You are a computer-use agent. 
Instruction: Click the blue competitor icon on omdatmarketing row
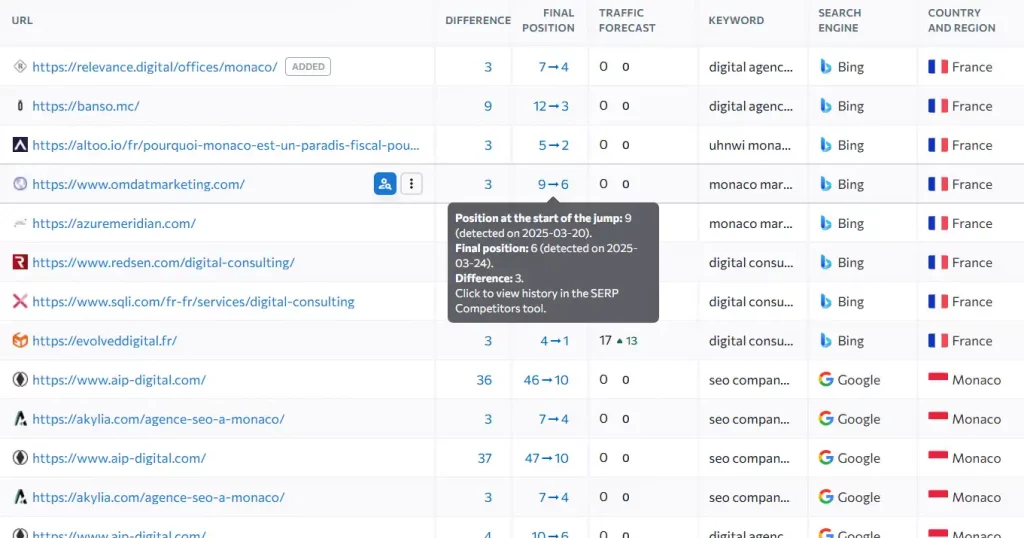[385, 184]
